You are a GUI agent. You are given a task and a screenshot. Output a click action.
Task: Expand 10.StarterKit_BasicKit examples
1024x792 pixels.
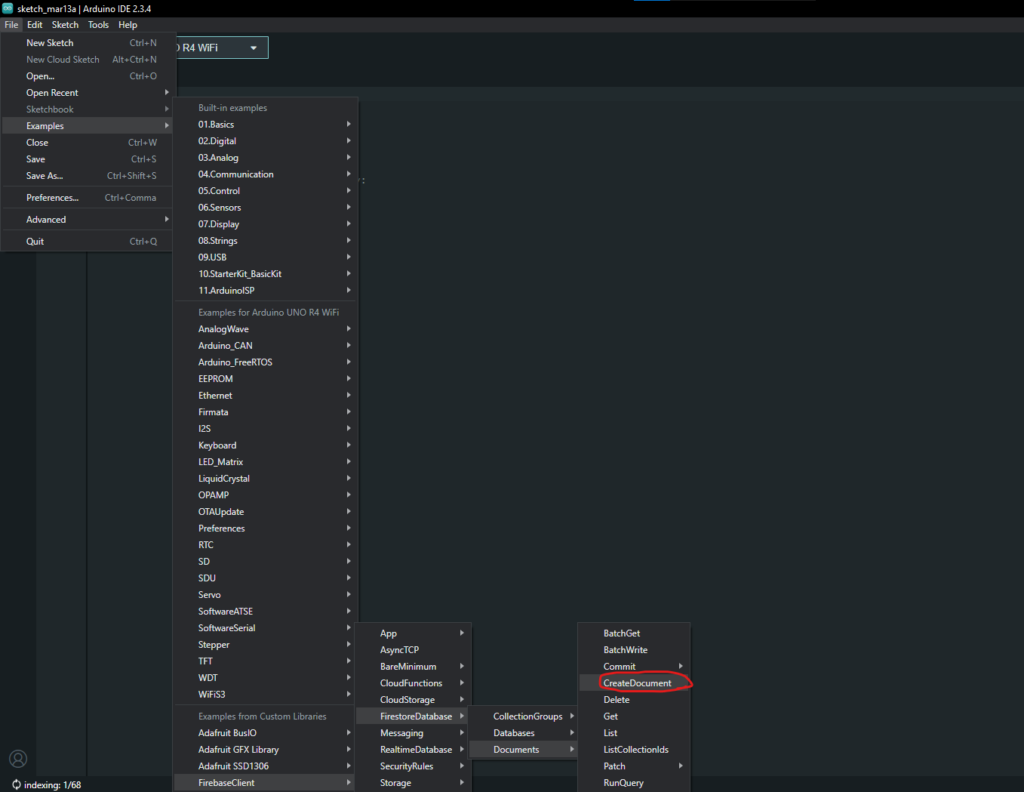266,274
